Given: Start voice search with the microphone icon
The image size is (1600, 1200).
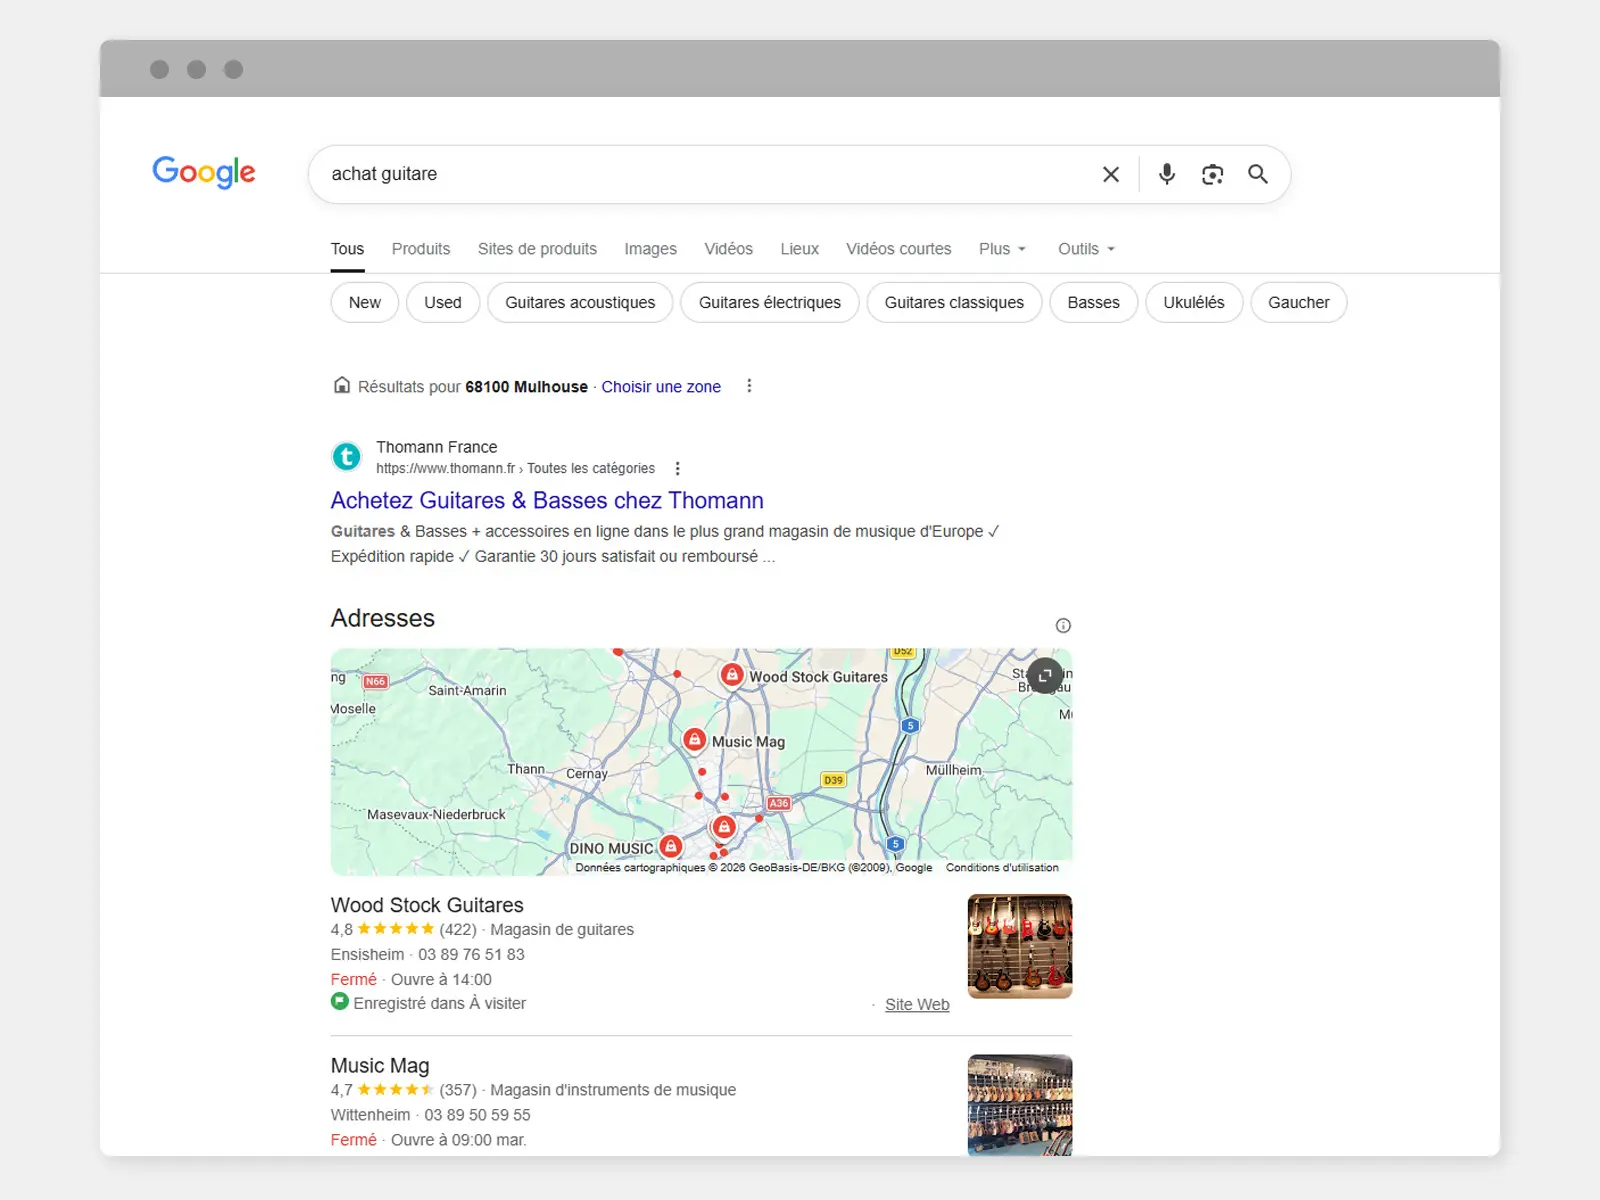Looking at the screenshot, I should (1166, 174).
